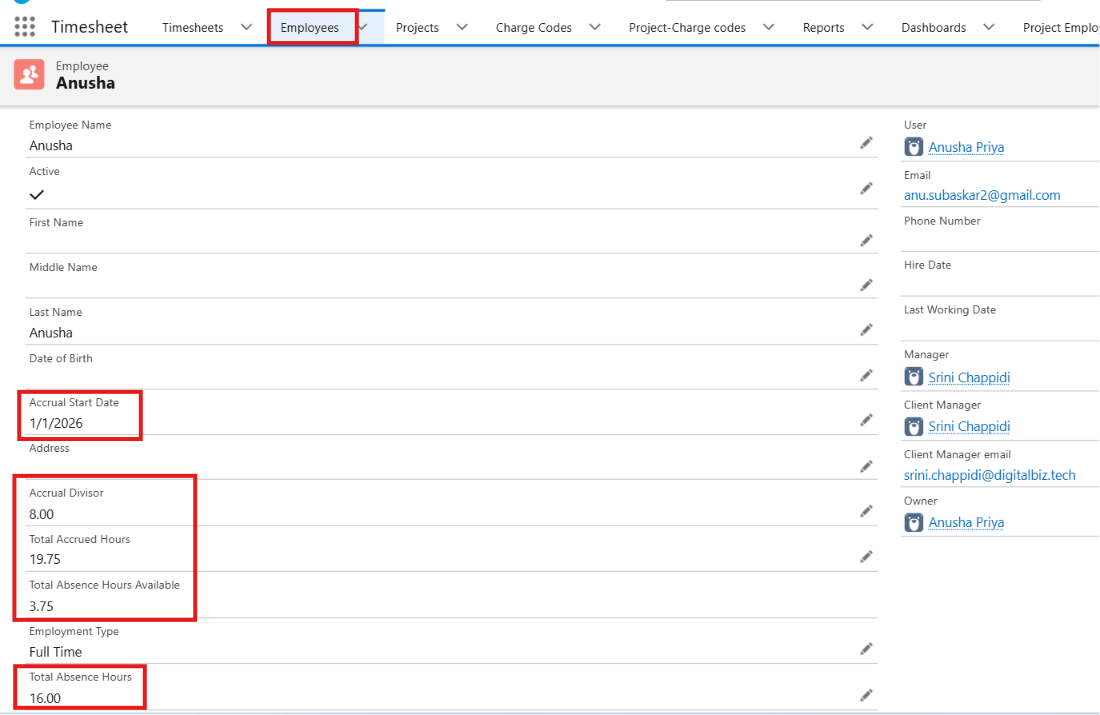Click the Total Absence Hours Available value 3.75
The width and height of the screenshot is (1100, 715).
coord(41,606)
